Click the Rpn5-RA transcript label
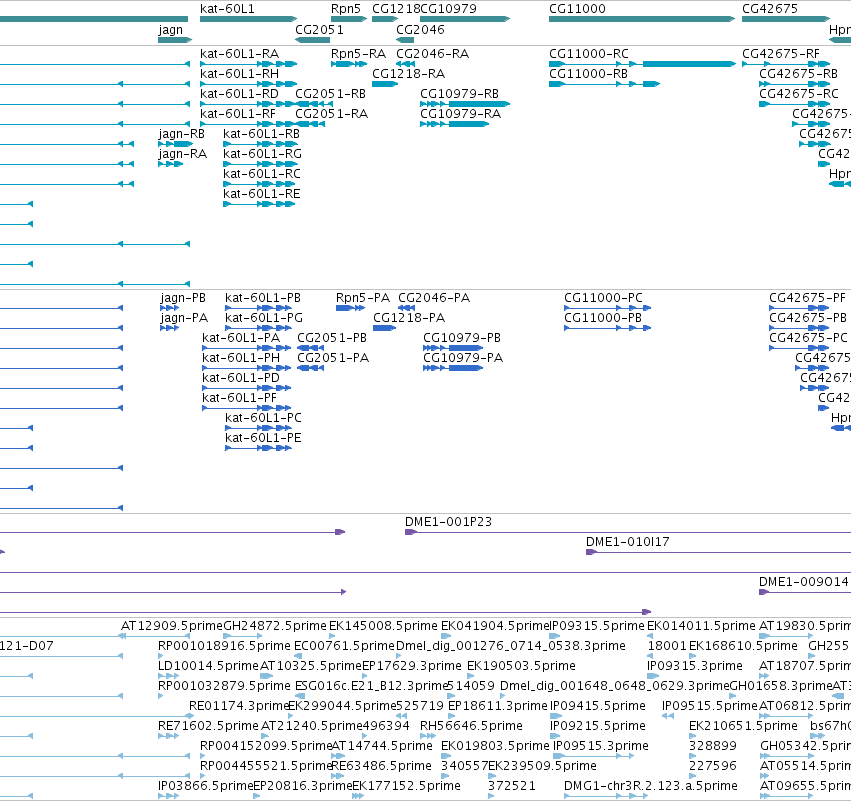Image resolution: width=851 pixels, height=801 pixels. click(x=358, y=54)
